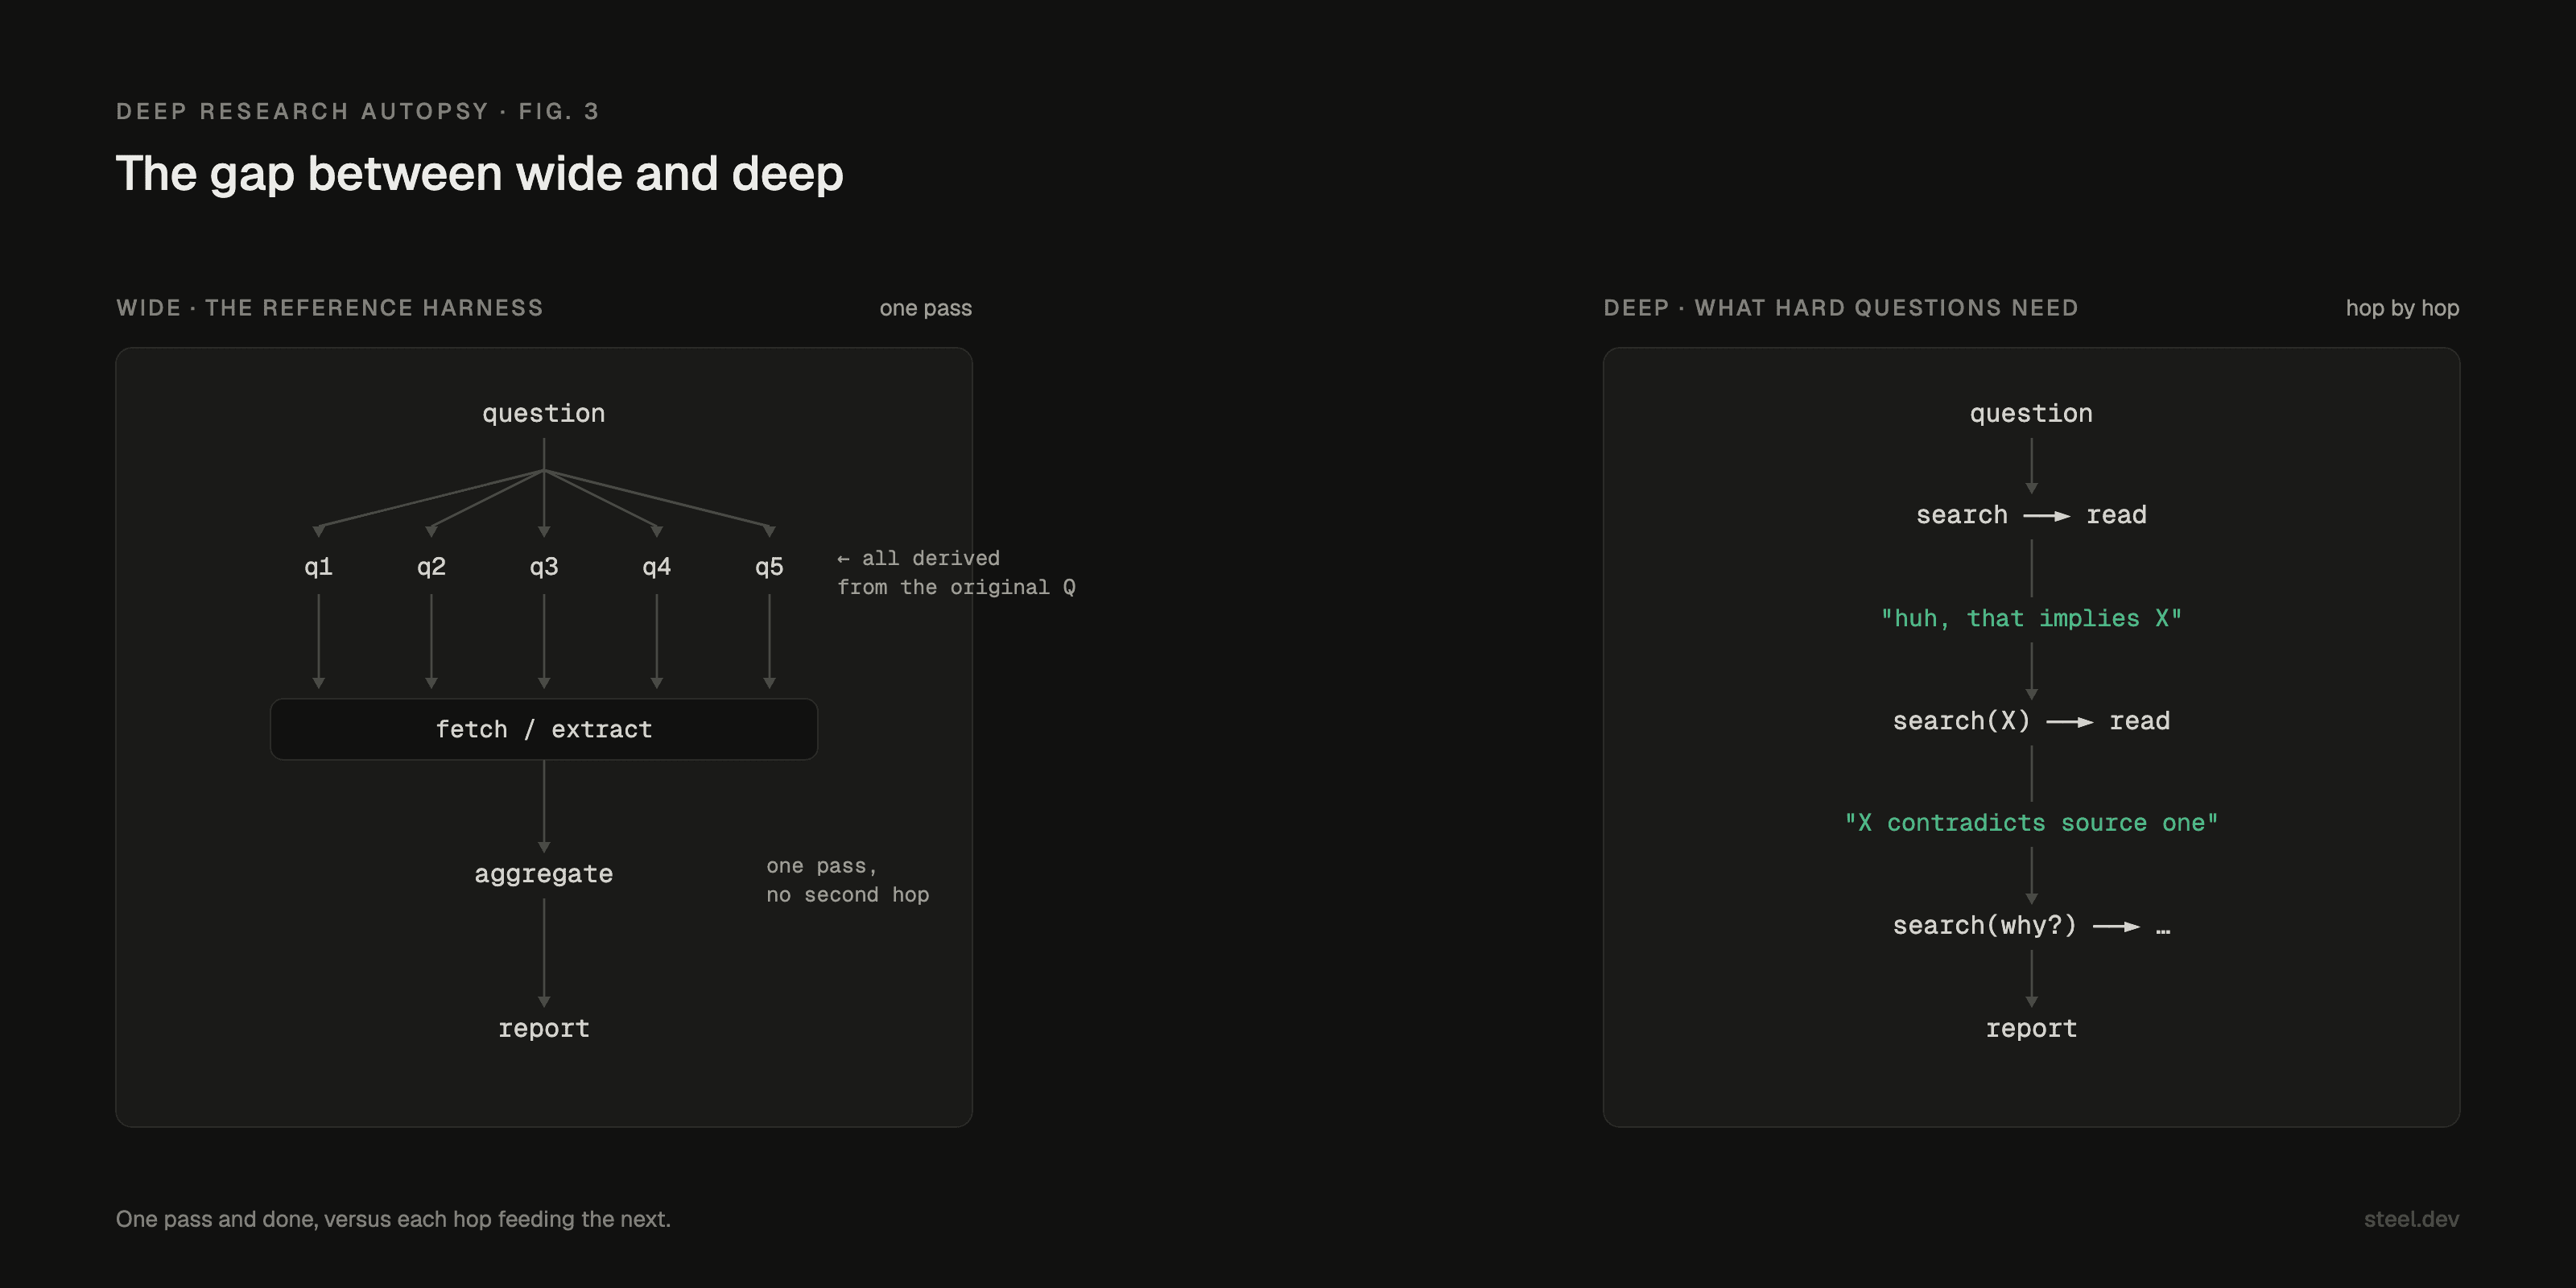Click the 'search(X)' step
Screen dimensions: 2576x1288
(1961, 721)
